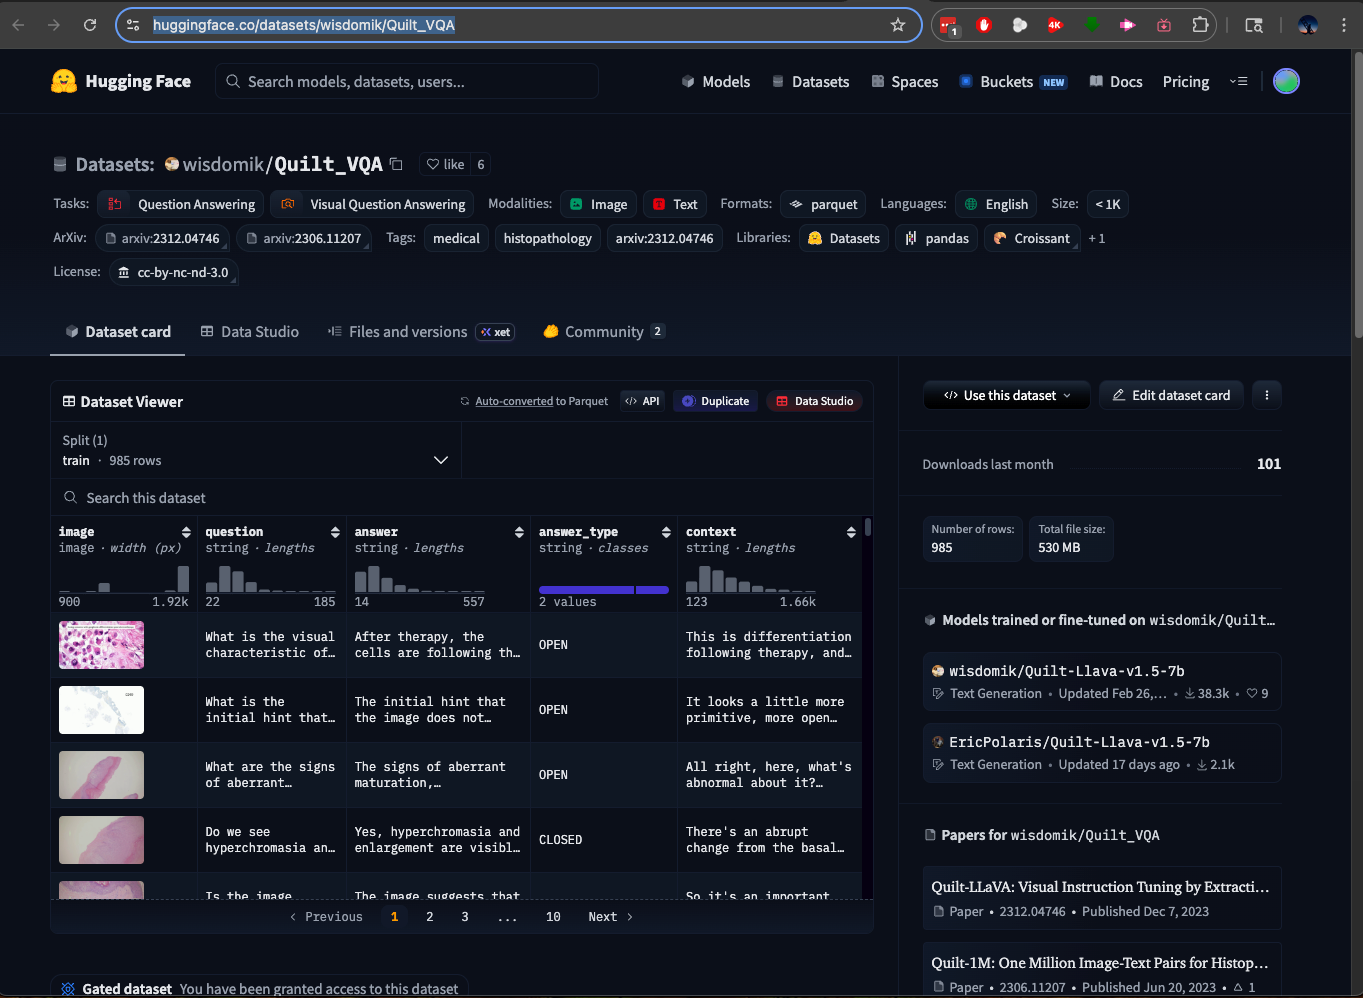Click the parquet format tag
The width and height of the screenshot is (1363, 998).
click(x=823, y=204)
